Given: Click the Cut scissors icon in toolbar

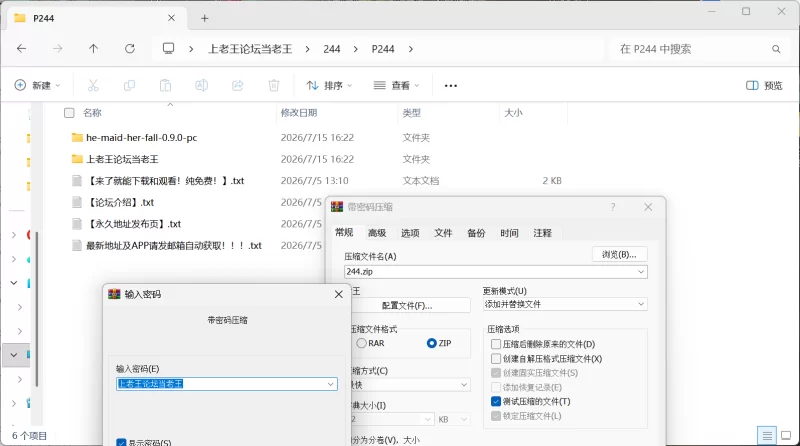Looking at the screenshot, I should click(x=93, y=85).
